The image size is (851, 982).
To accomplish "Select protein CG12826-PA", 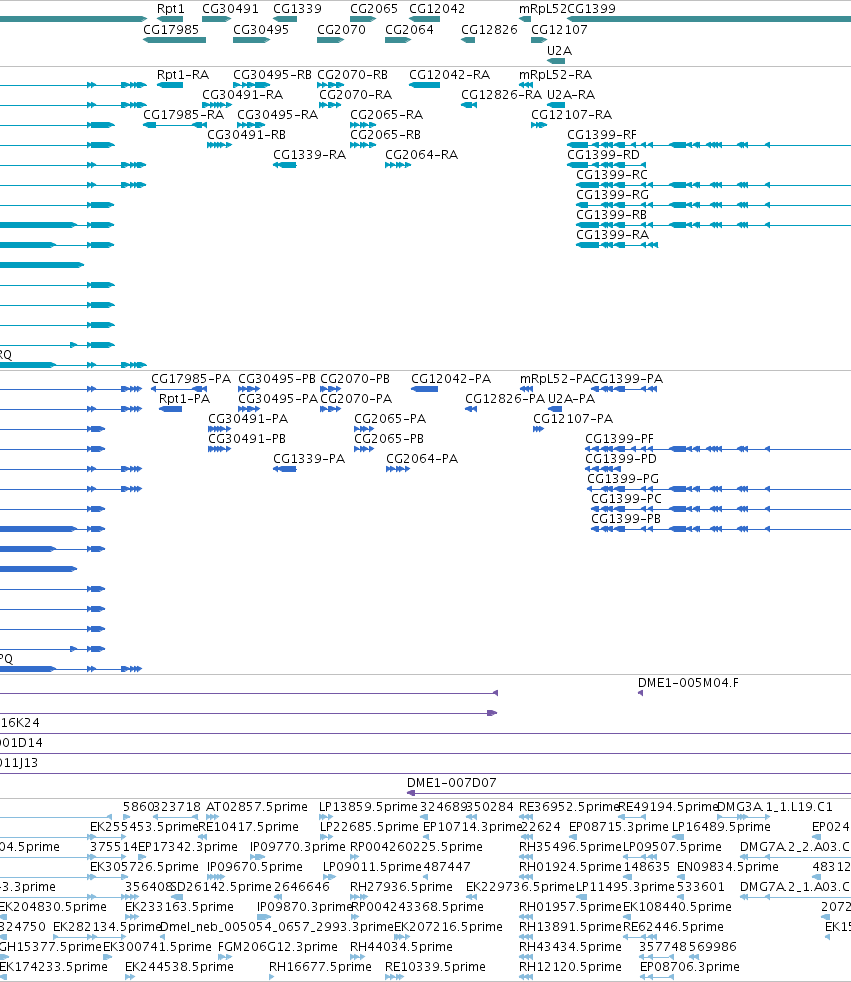I will click(505, 400).
